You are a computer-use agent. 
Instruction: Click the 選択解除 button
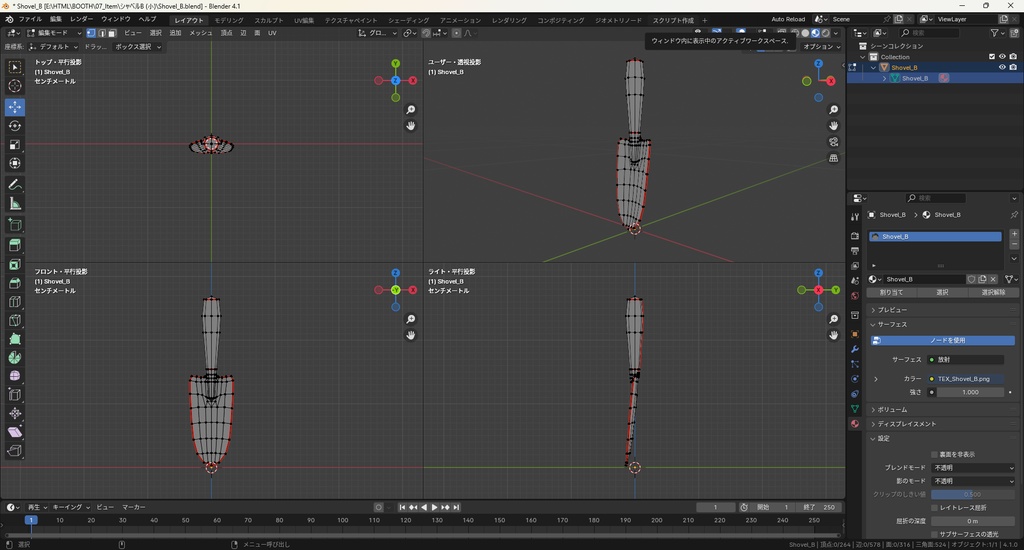(x=993, y=293)
